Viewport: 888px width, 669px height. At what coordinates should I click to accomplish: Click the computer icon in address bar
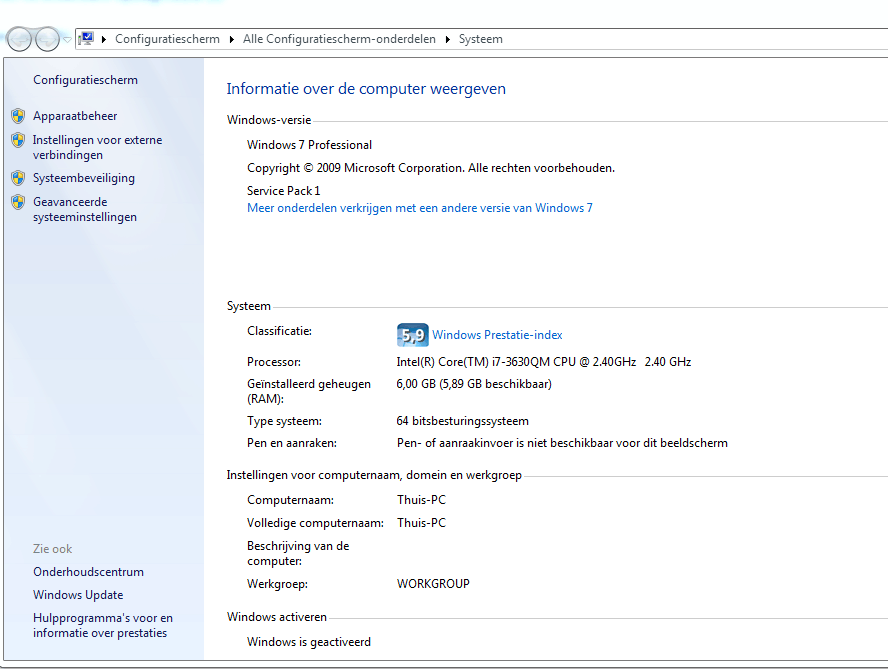coord(86,39)
